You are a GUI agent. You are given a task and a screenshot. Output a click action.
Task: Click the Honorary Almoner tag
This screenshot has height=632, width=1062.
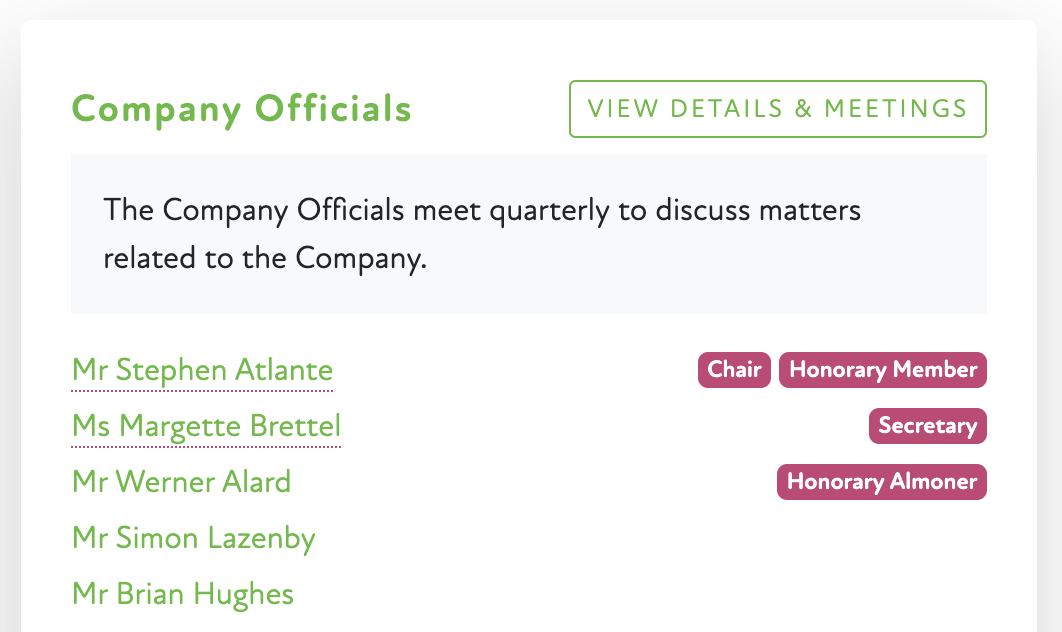[x=881, y=482]
